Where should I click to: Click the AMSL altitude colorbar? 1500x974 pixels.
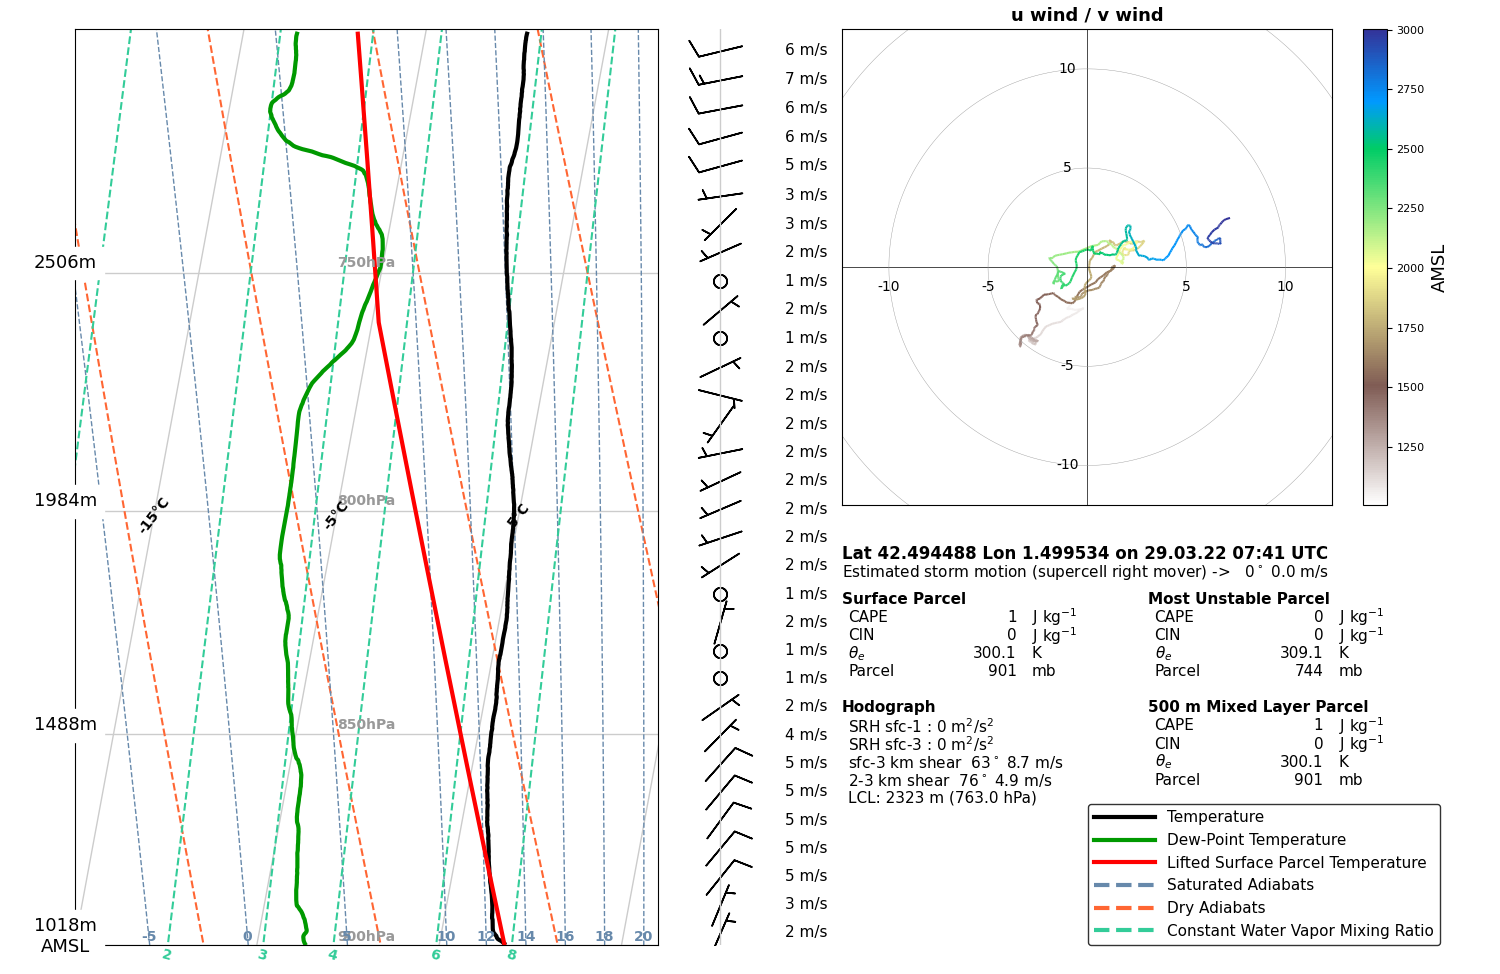[1375, 267]
